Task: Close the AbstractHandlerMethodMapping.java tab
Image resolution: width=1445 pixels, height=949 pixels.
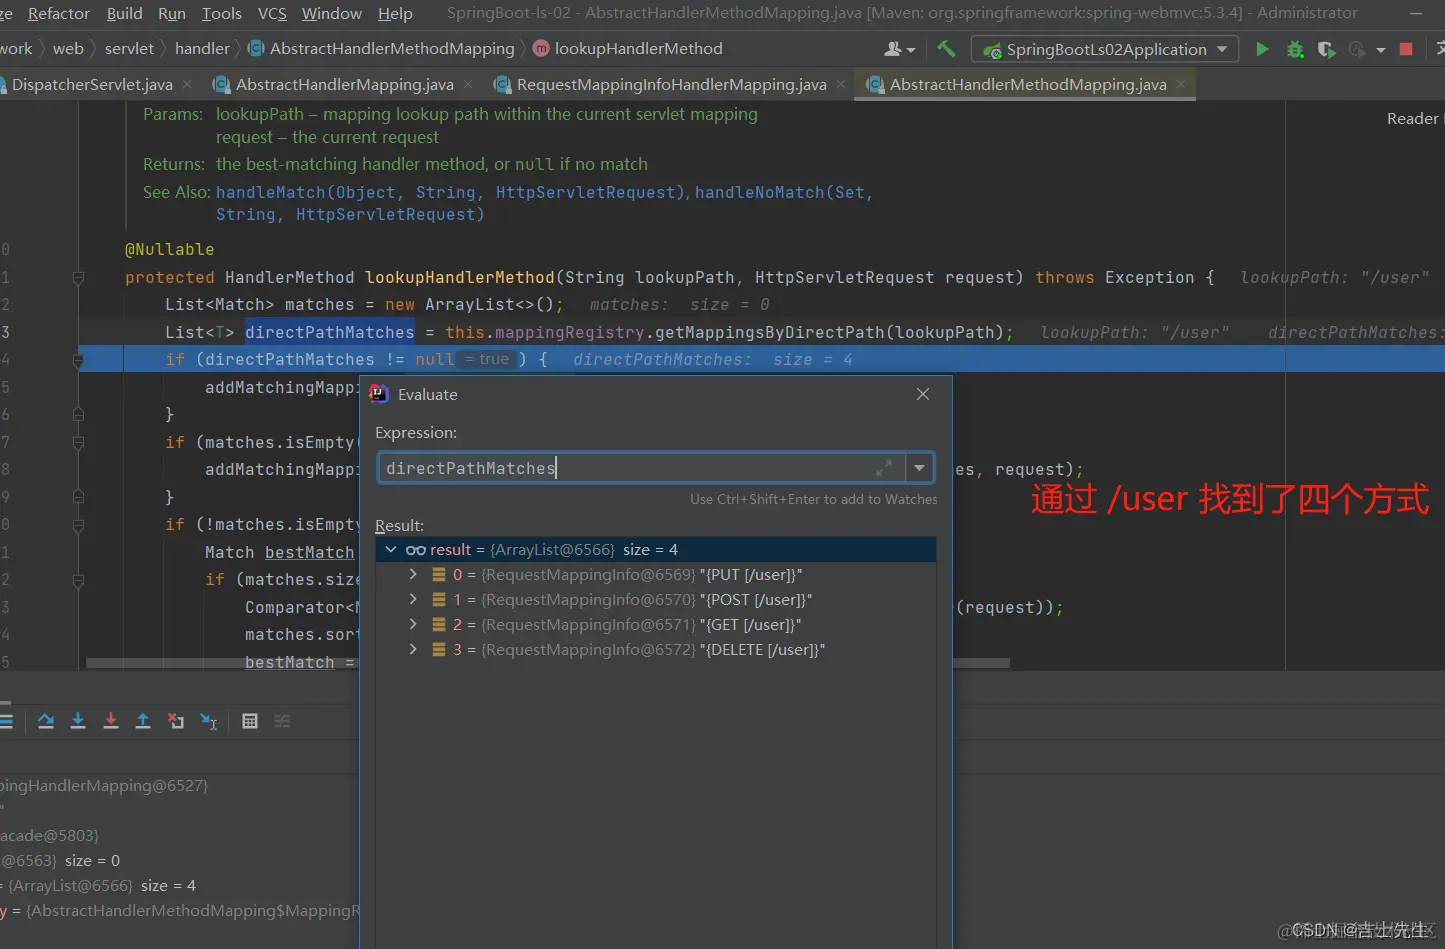Action: 1181,84
